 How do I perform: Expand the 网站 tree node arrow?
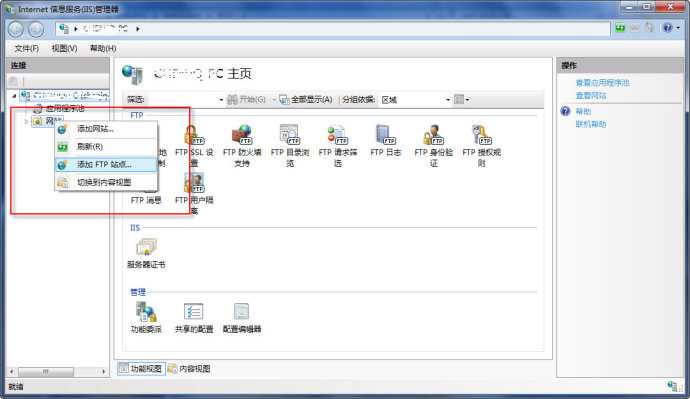pyautogui.click(x=26, y=121)
